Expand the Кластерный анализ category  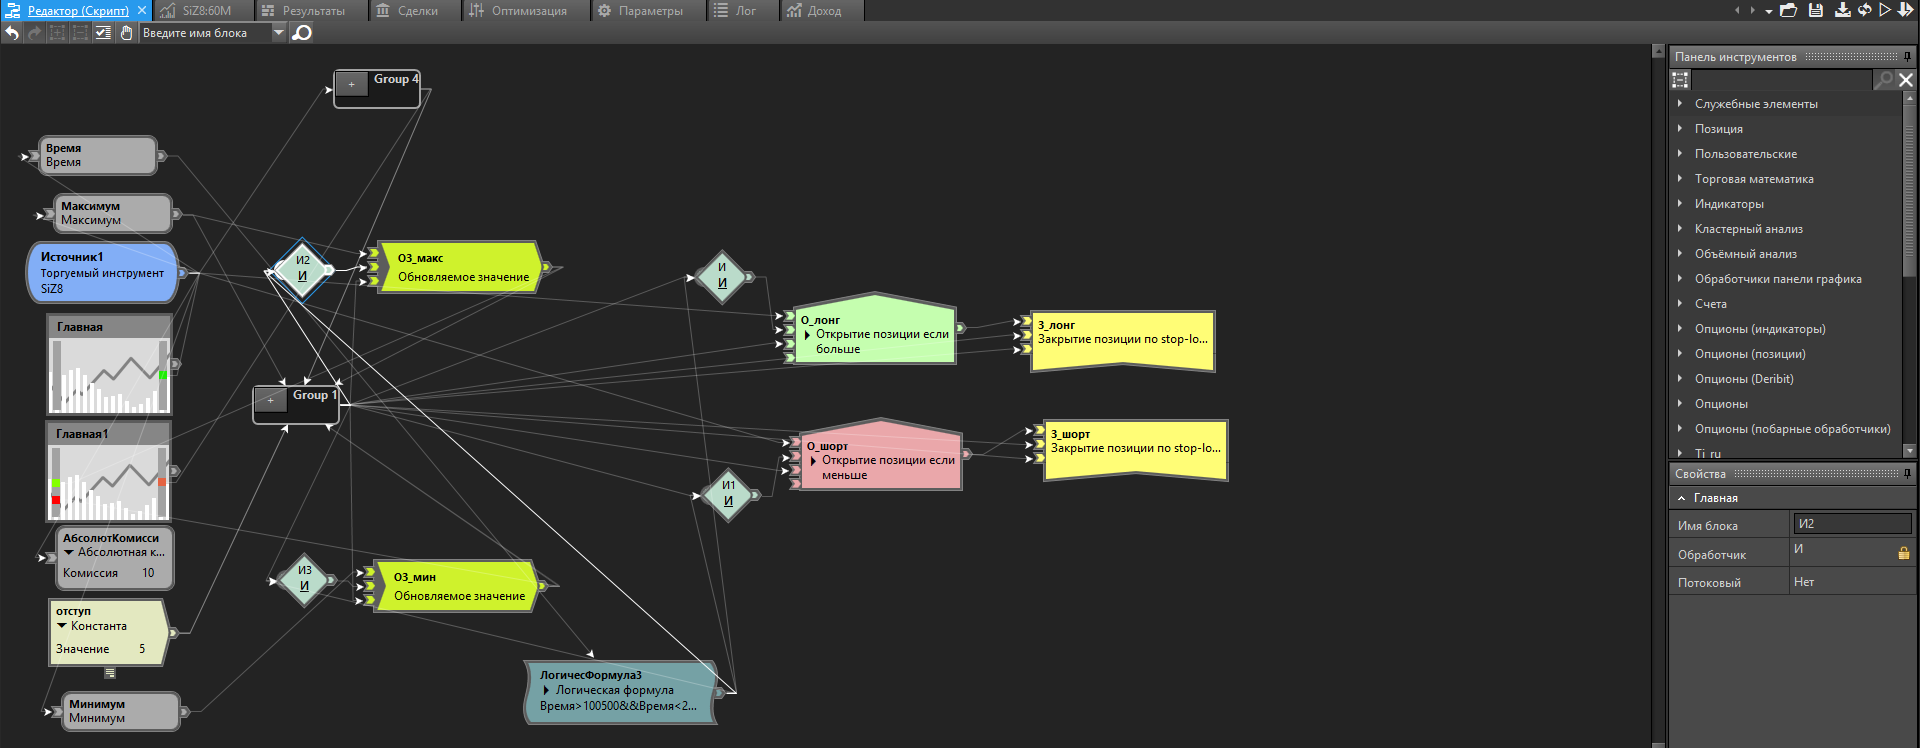[1680, 229]
